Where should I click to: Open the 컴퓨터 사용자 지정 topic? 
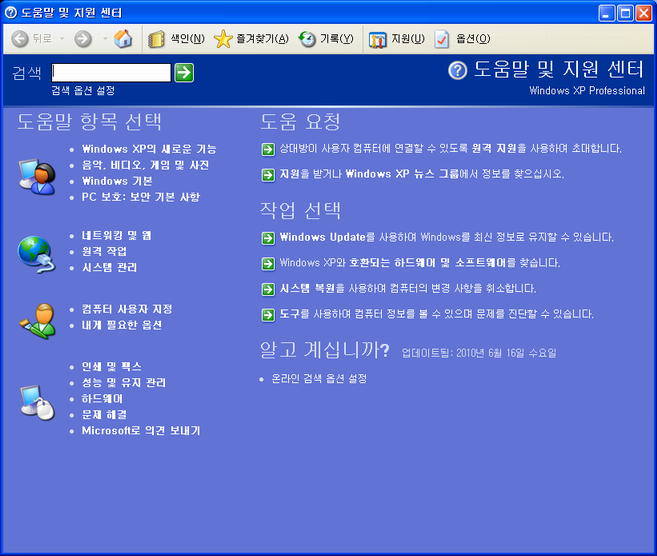(127, 309)
